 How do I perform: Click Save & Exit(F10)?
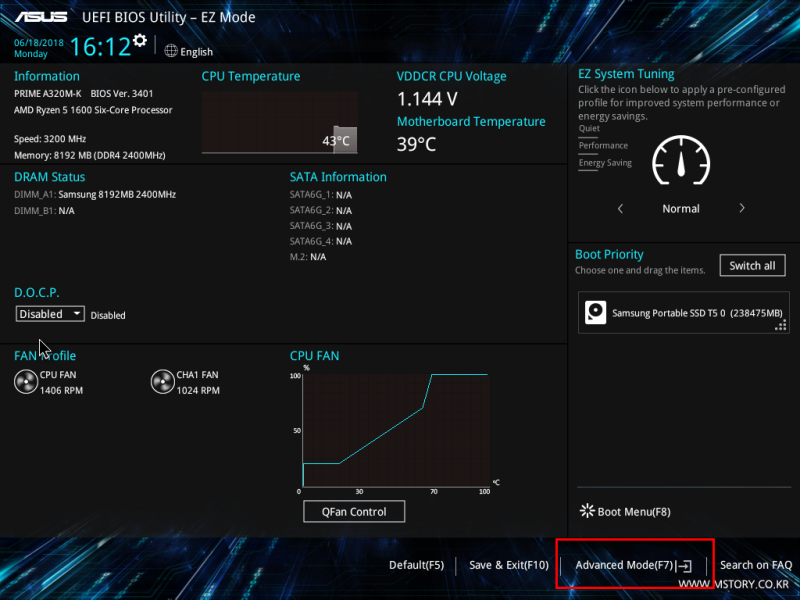coord(509,565)
